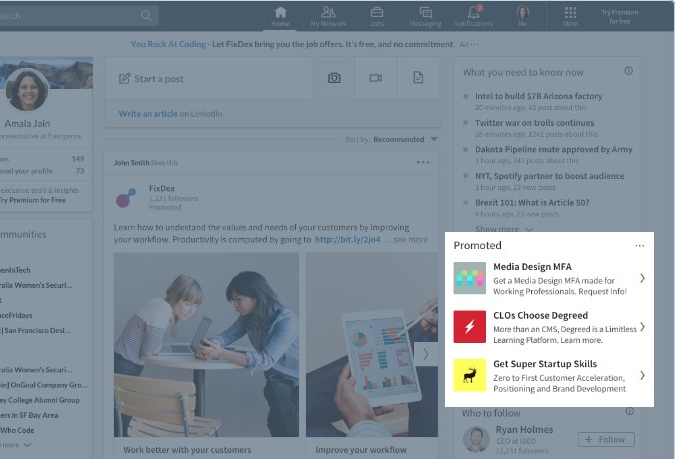Click Start a post
Screen dimensions: 675x459
click(151, 78)
